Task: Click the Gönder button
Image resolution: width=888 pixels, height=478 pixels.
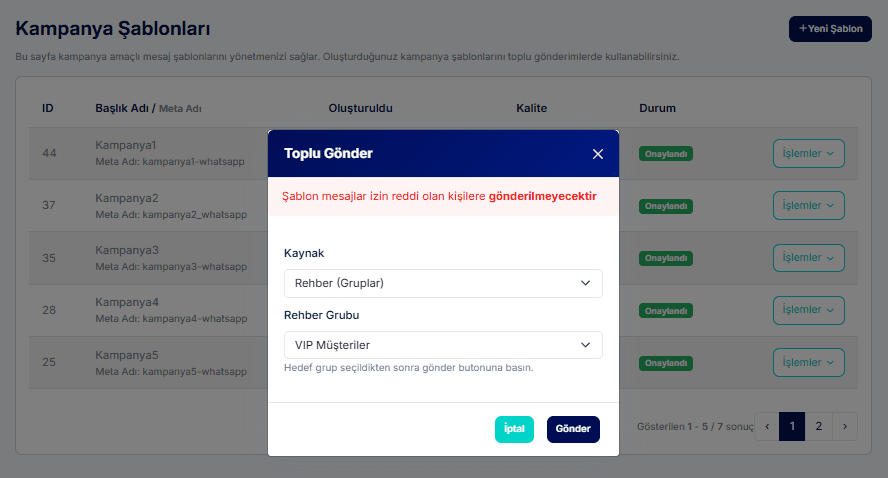Action: point(573,429)
